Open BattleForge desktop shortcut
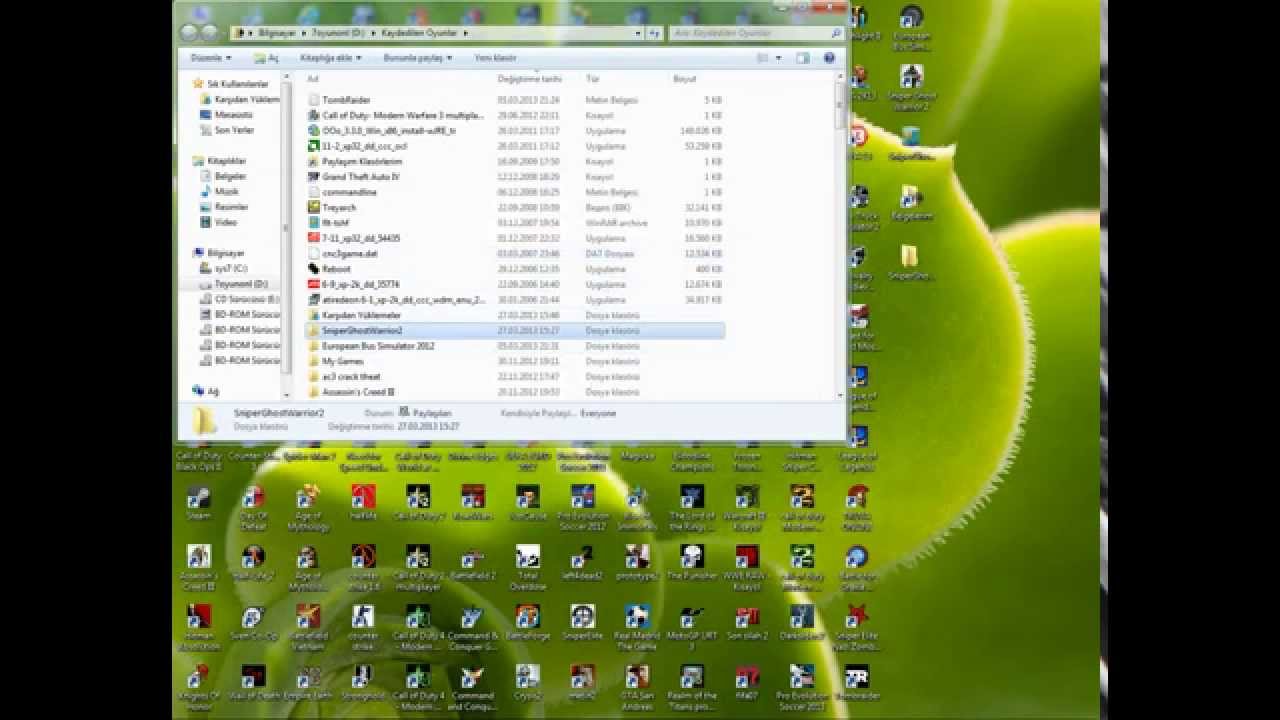1280x720 pixels. [x=527, y=623]
